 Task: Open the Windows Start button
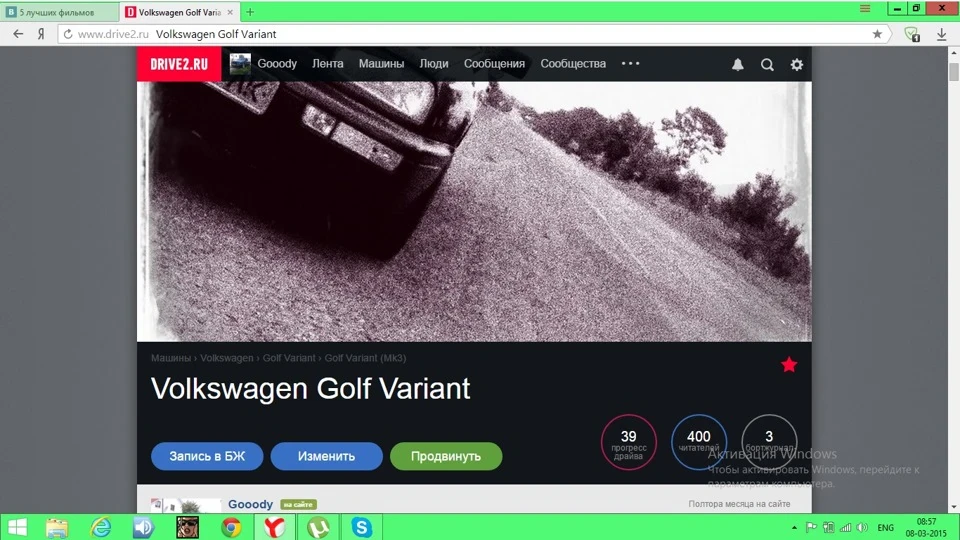17,527
